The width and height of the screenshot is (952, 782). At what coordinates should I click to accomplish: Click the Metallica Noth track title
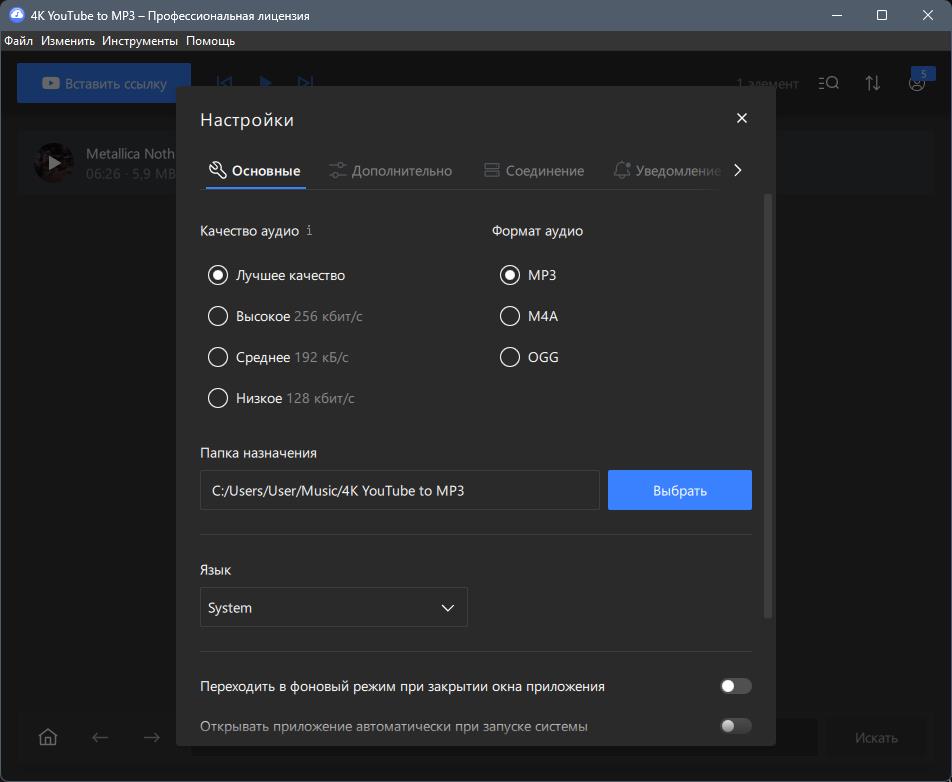[130, 154]
